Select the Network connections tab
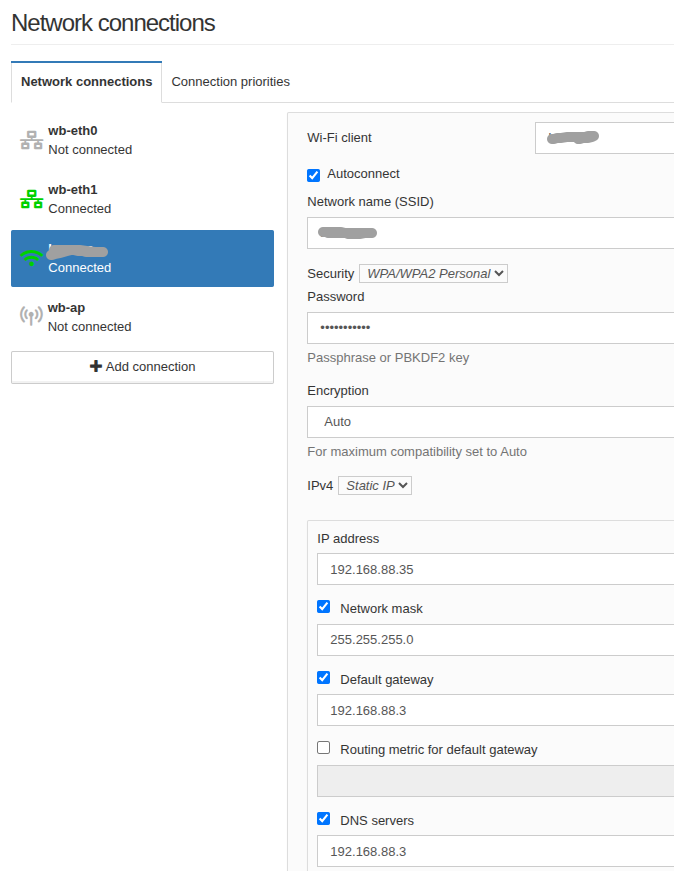674x871 pixels. pos(86,82)
